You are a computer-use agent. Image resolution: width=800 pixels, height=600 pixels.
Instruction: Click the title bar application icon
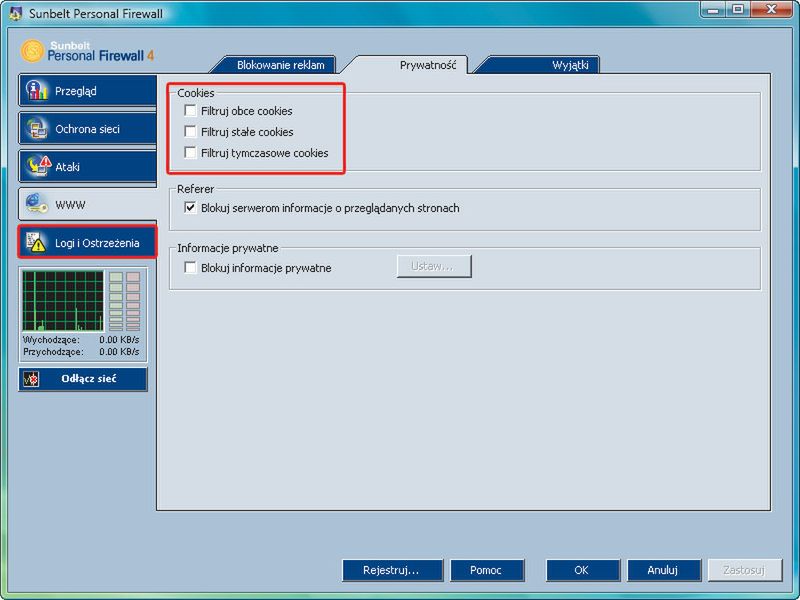(x=16, y=13)
